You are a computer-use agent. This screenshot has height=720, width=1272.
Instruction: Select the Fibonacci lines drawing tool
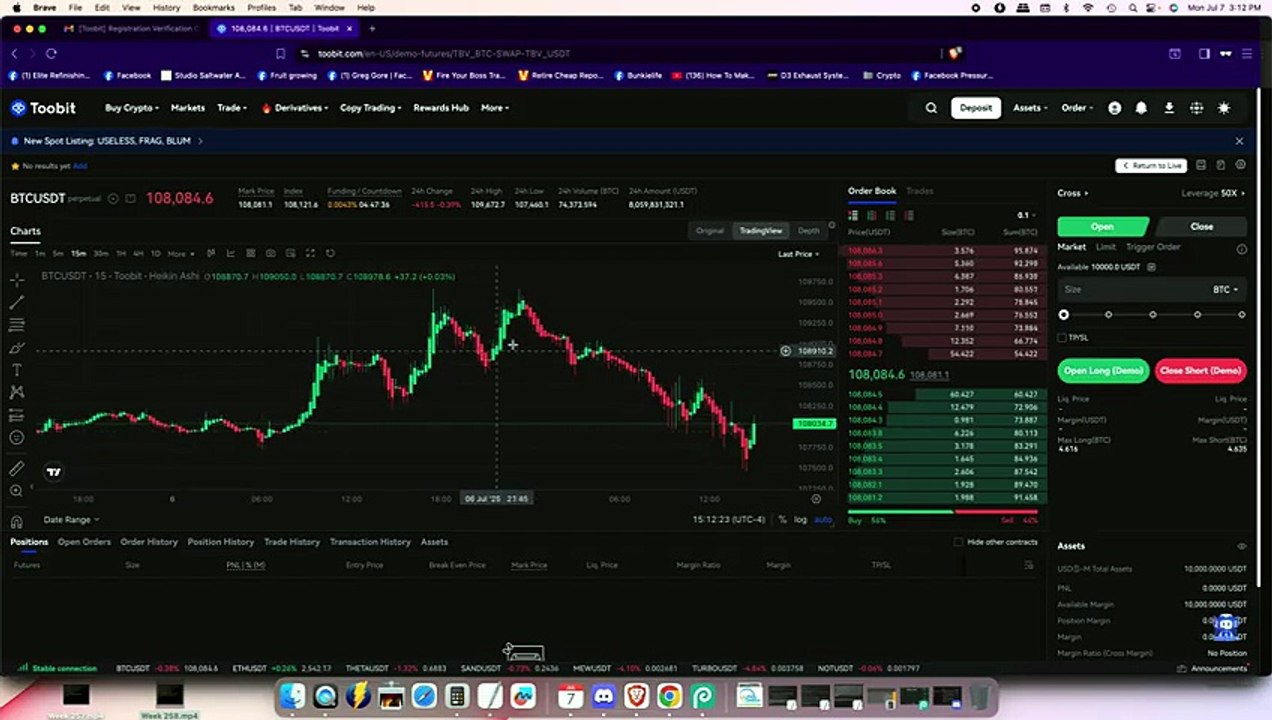point(16,325)
